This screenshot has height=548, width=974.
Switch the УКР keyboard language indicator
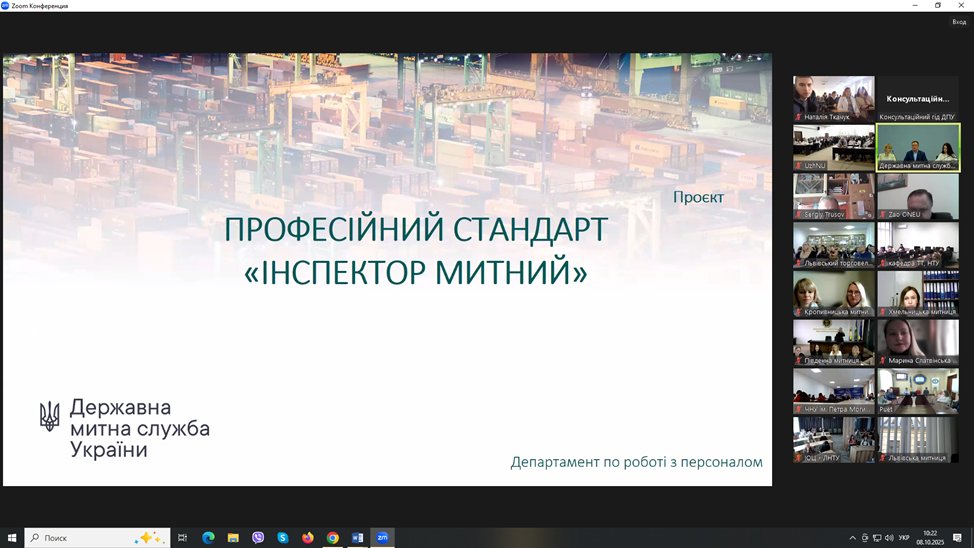904,538
